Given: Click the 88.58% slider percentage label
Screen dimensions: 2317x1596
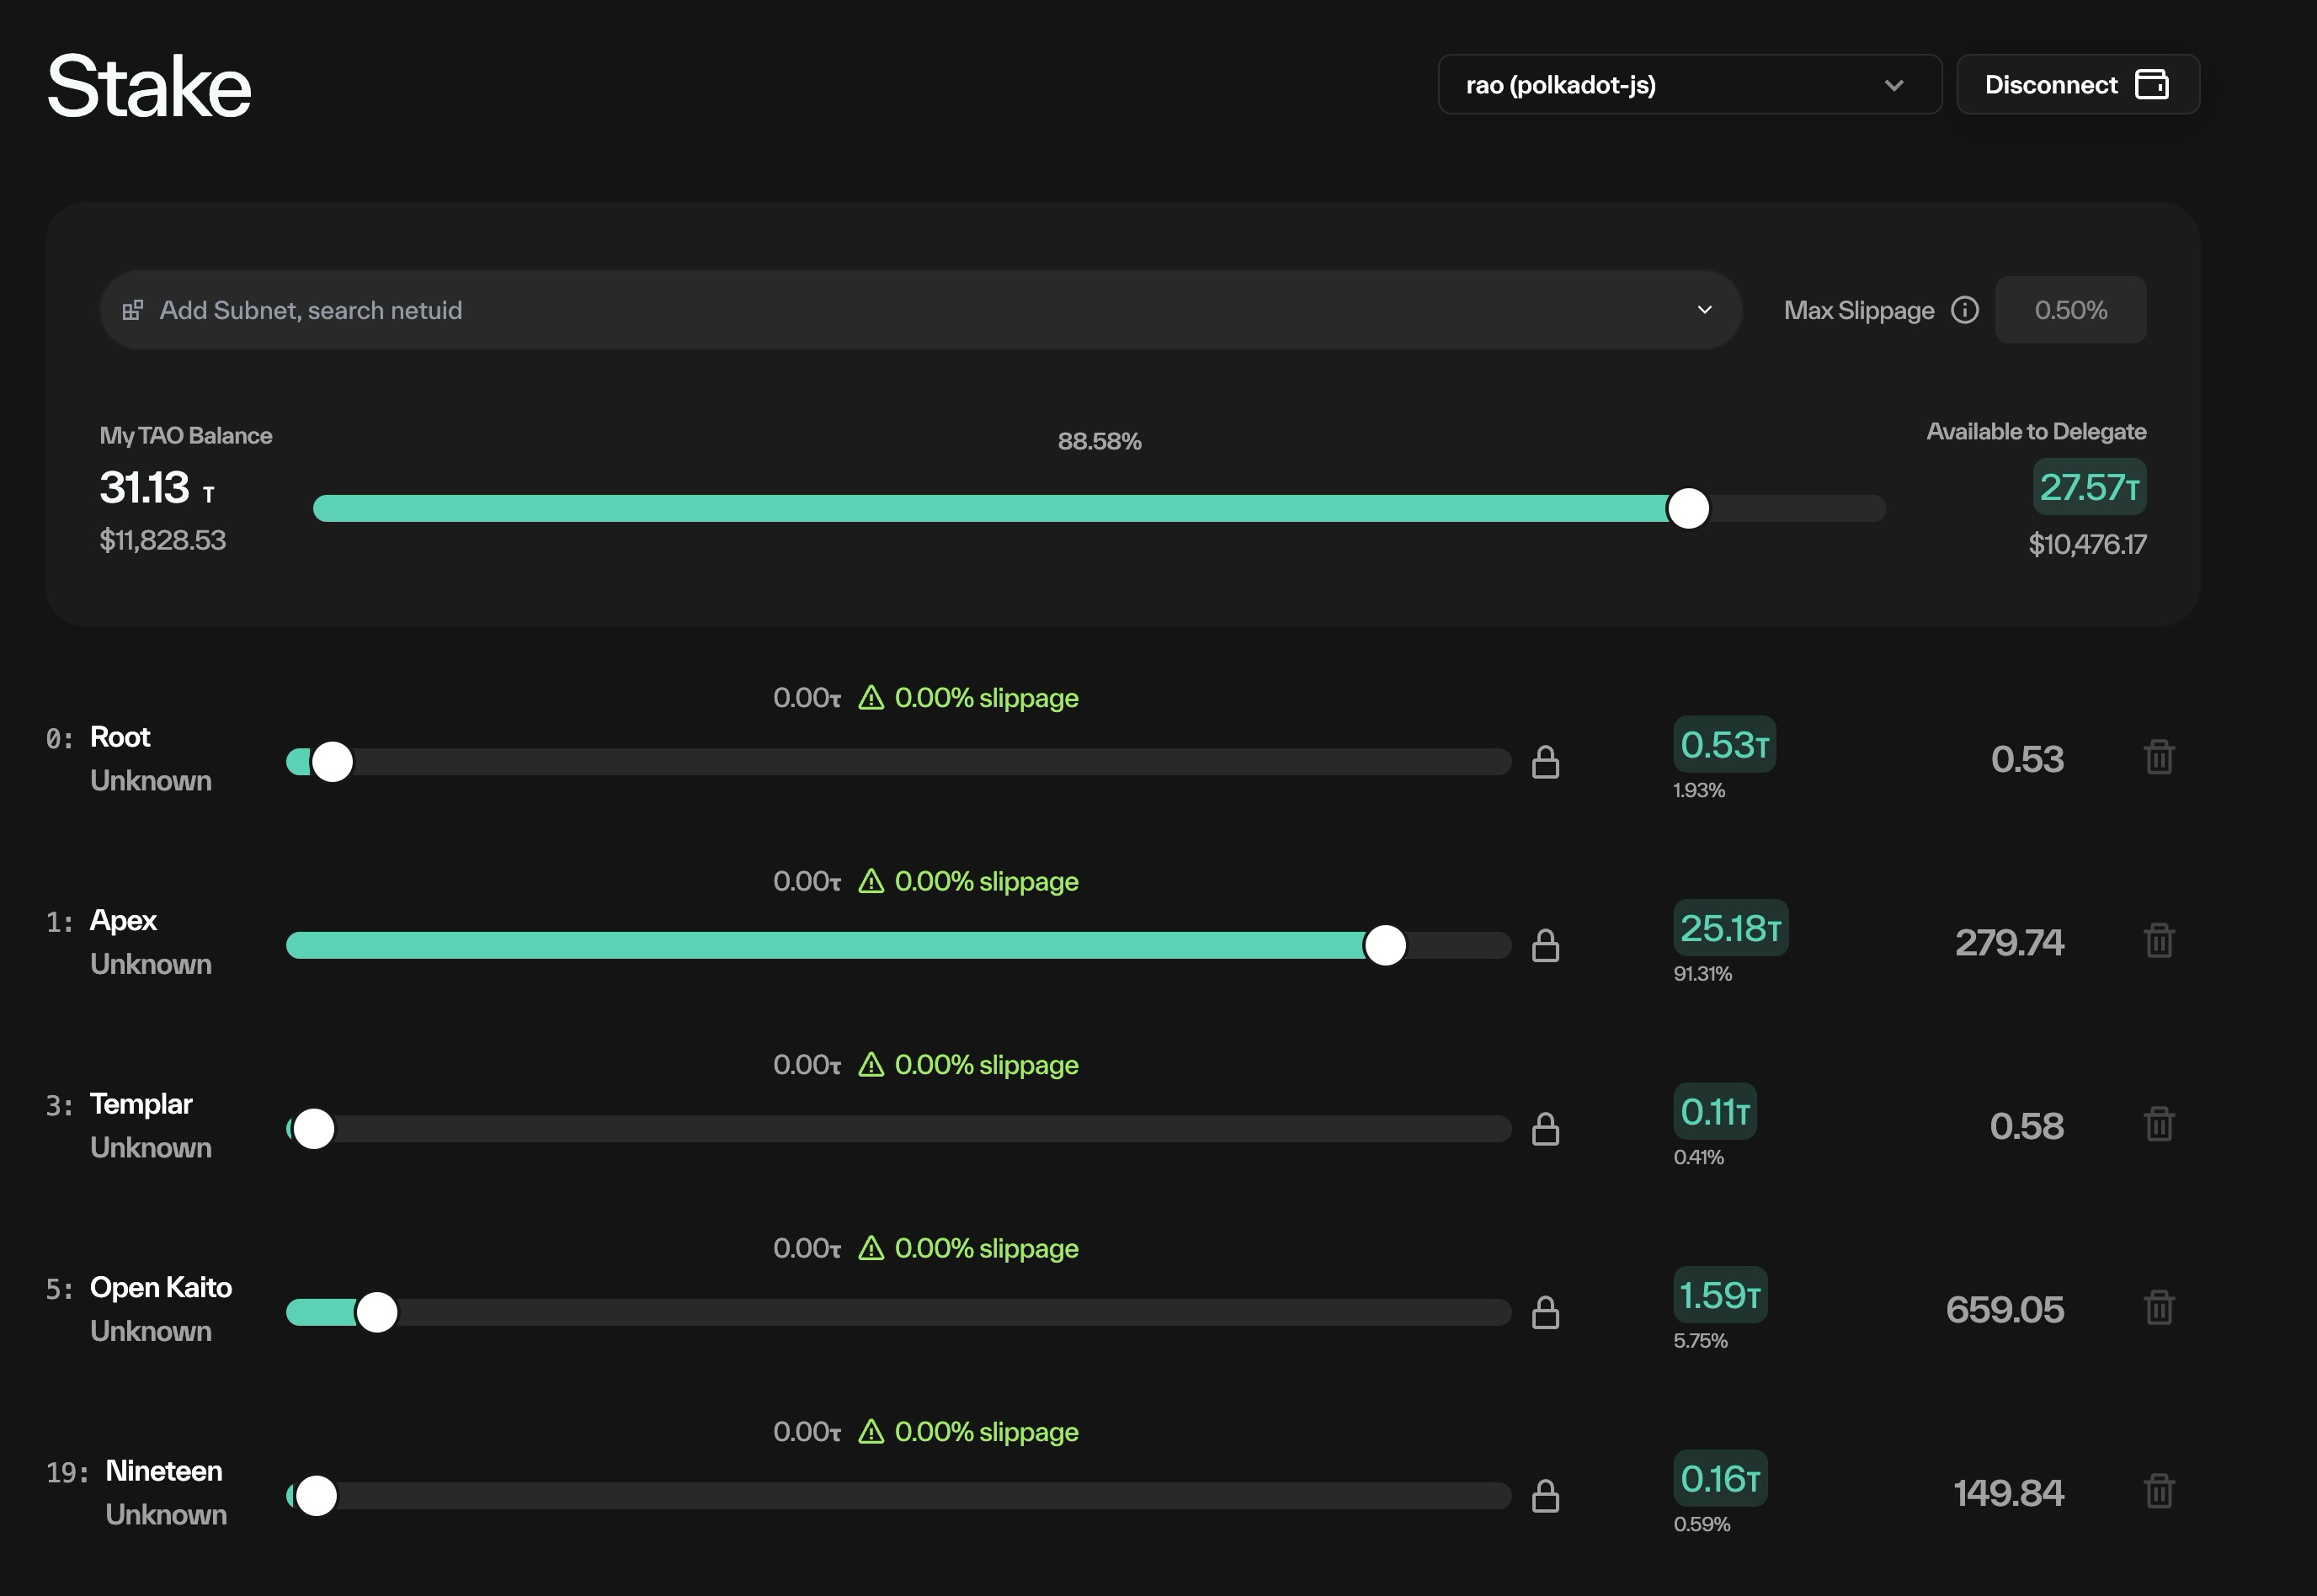Looking at the screenshot, I should tap(1099, 441).
